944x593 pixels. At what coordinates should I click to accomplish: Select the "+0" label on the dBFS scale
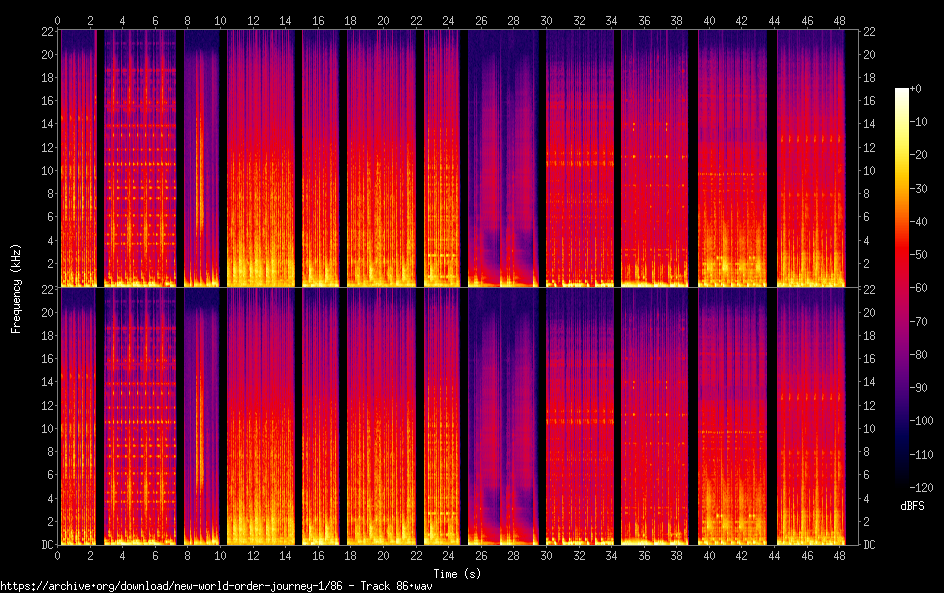[918, 90]
